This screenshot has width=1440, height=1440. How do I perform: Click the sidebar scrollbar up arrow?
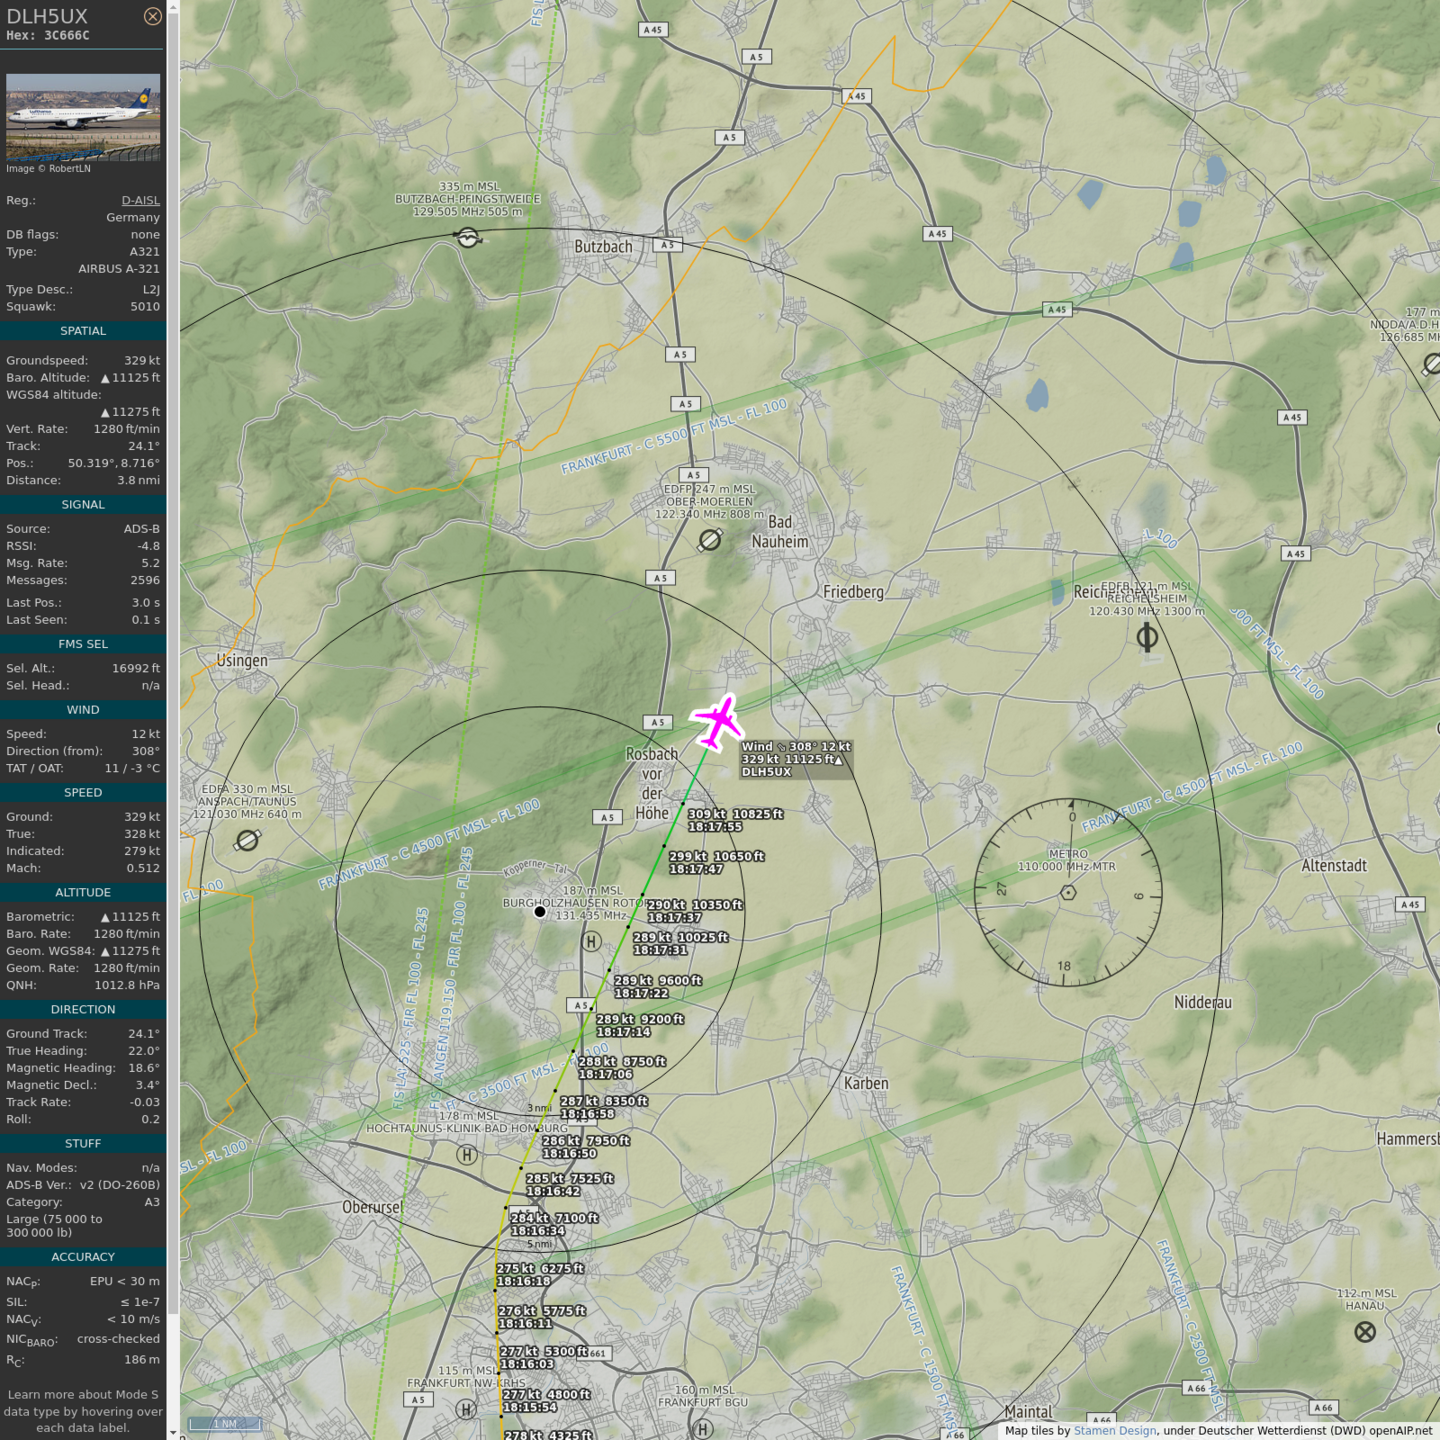coord(173,7)
